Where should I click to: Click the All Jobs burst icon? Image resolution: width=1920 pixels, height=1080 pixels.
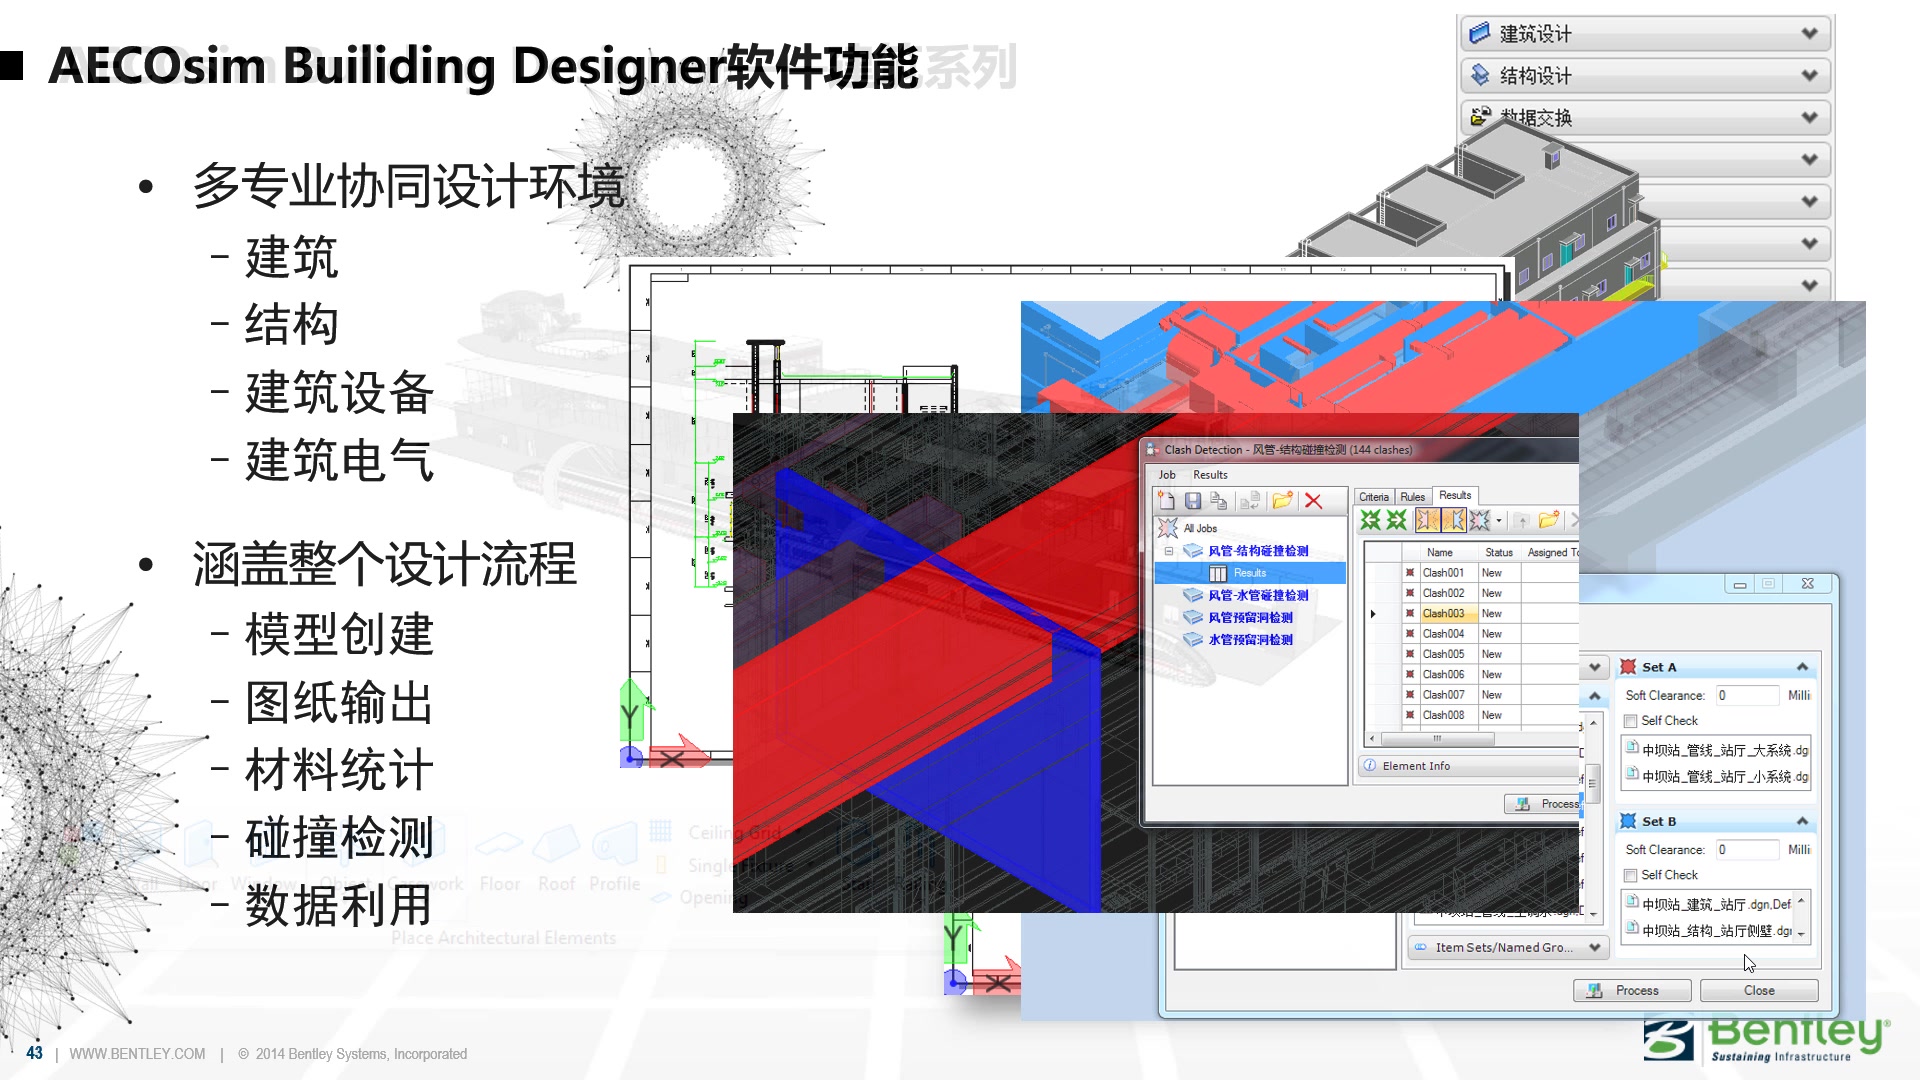pos(1168,528)
